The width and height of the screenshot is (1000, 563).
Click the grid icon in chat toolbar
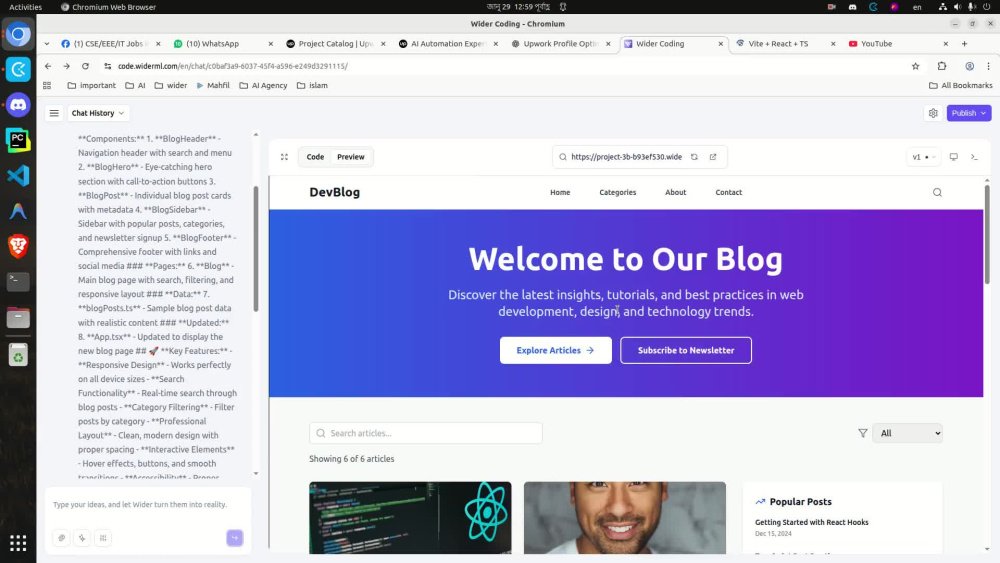coord(103,538)
